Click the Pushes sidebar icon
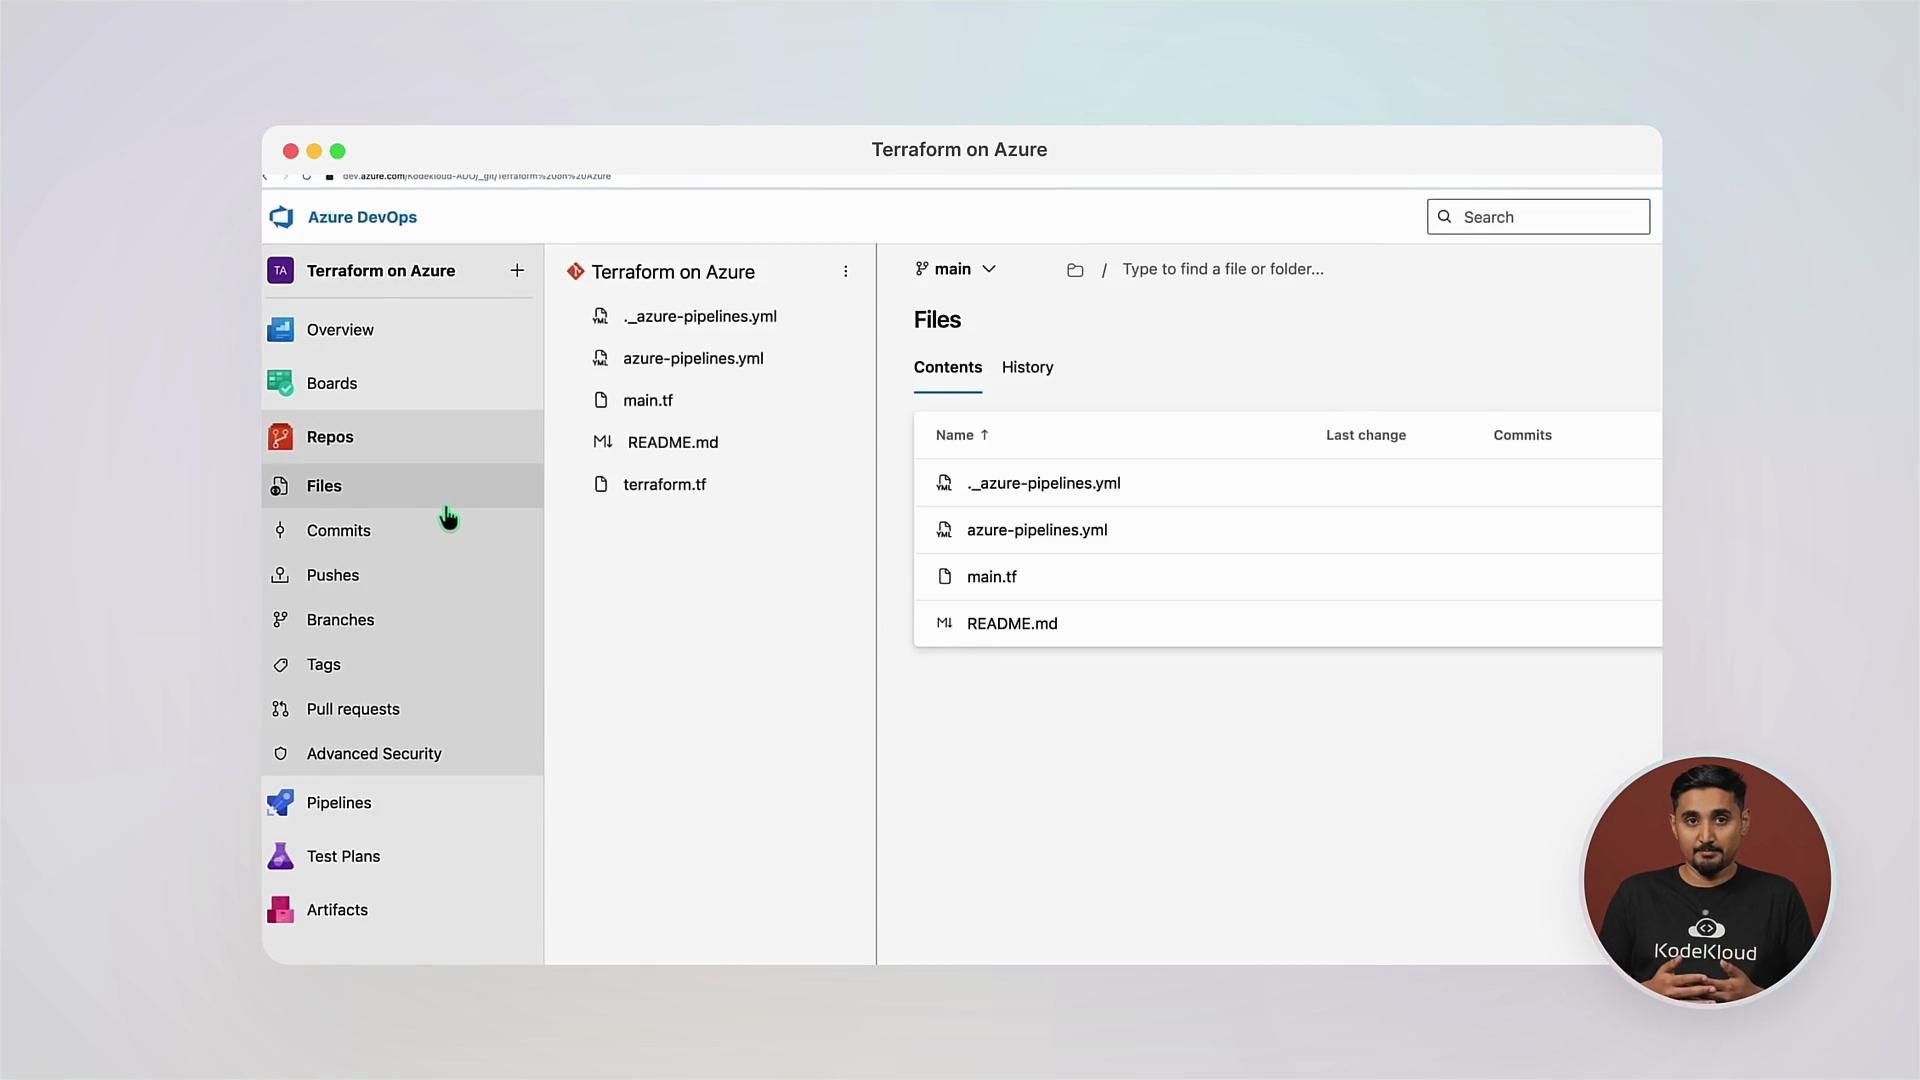Screen dimensions: 1920x1080 click(x=280, y=575)
